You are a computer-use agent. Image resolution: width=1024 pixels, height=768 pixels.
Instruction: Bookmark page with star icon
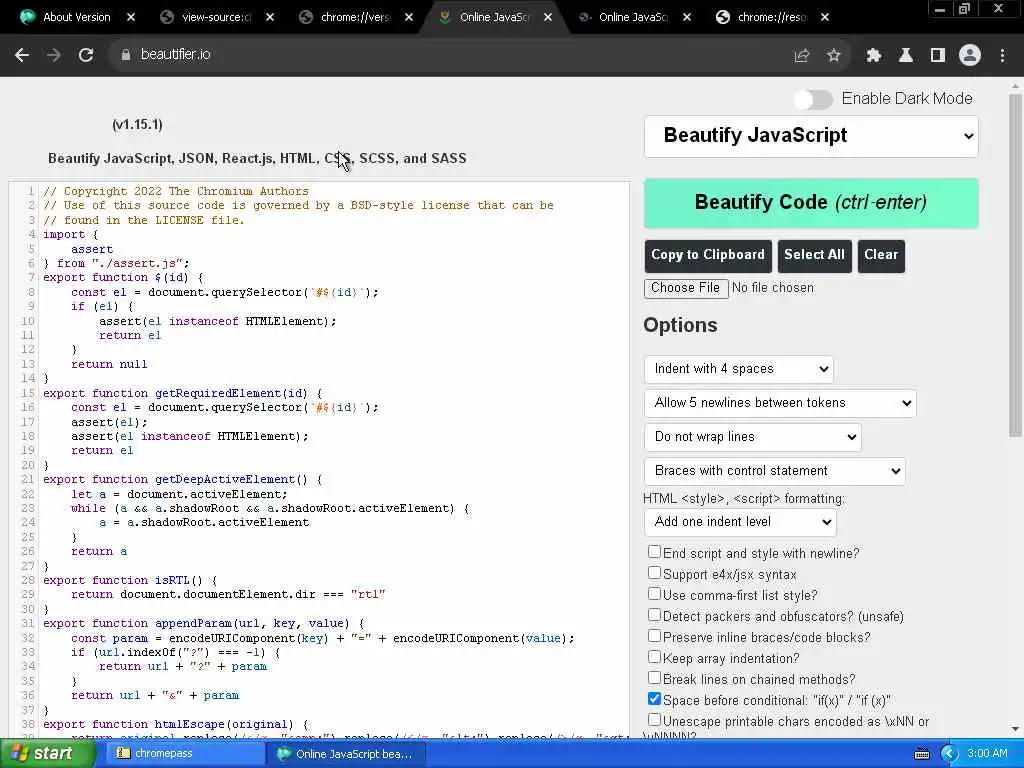[833, 56]
